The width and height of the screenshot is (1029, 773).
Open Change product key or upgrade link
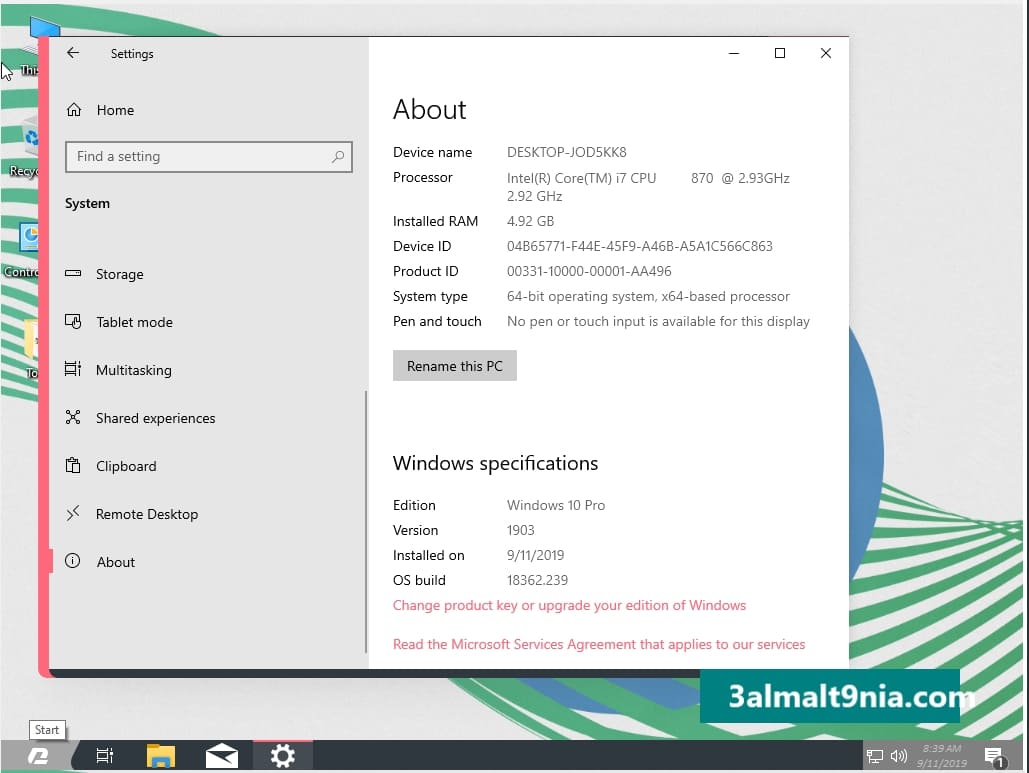[569, 605]
